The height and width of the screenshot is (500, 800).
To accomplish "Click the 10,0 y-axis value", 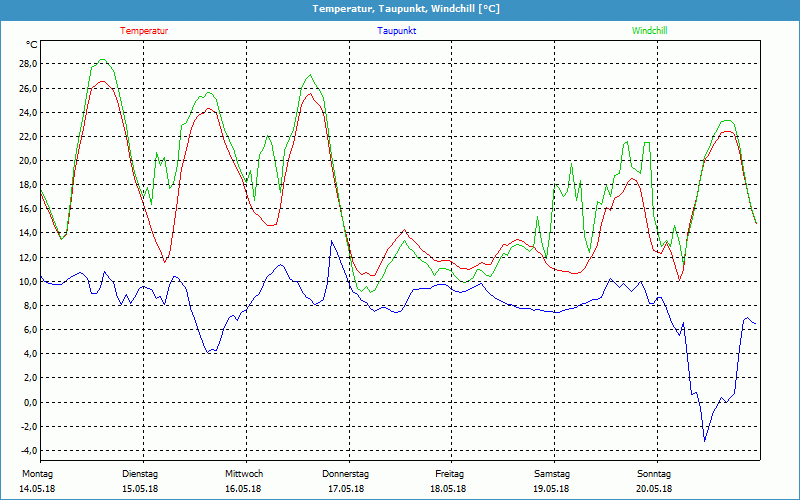I will click(29, 281).
